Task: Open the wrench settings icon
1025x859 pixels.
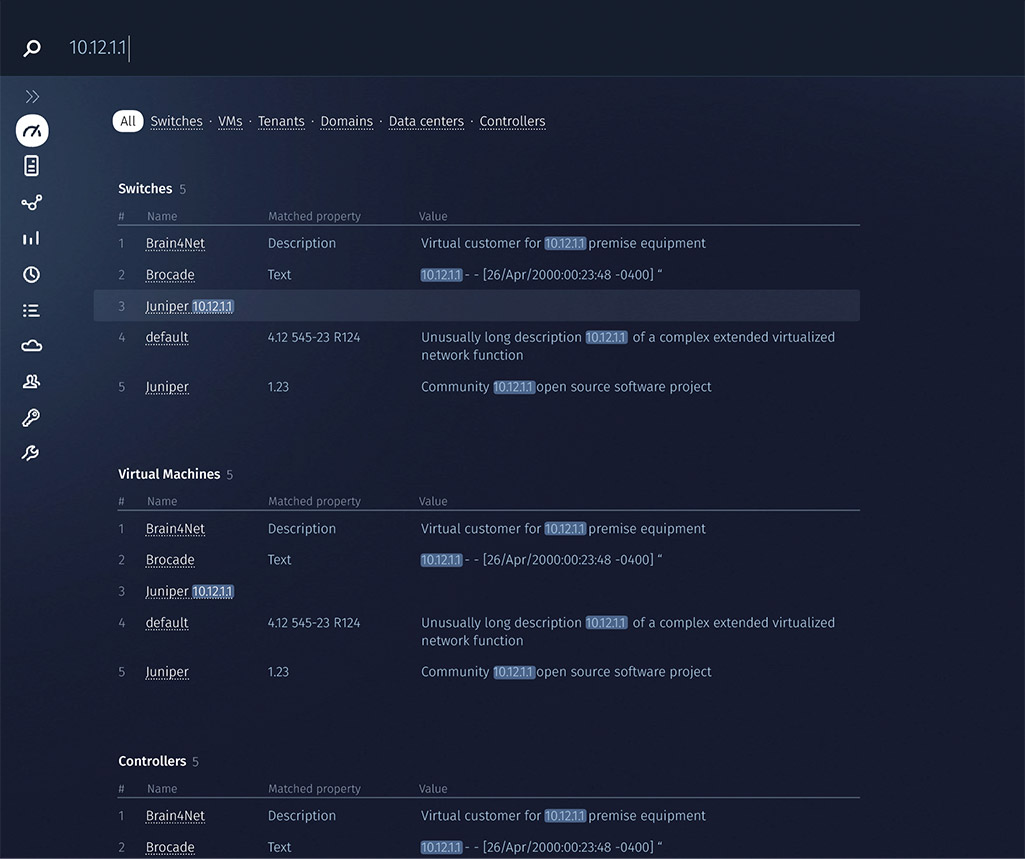Action: coord(32,453)
